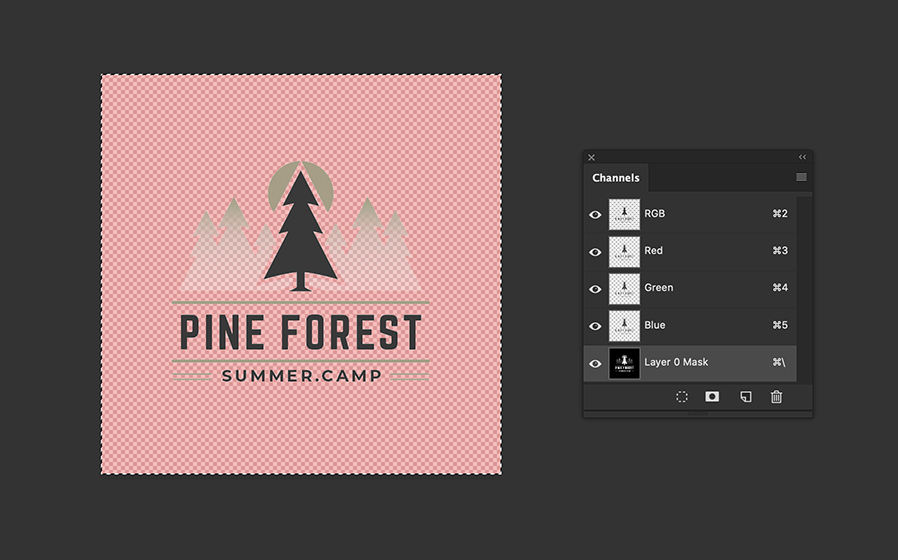
Task: Toggle Green channel visibility eye
Action: 595,289
